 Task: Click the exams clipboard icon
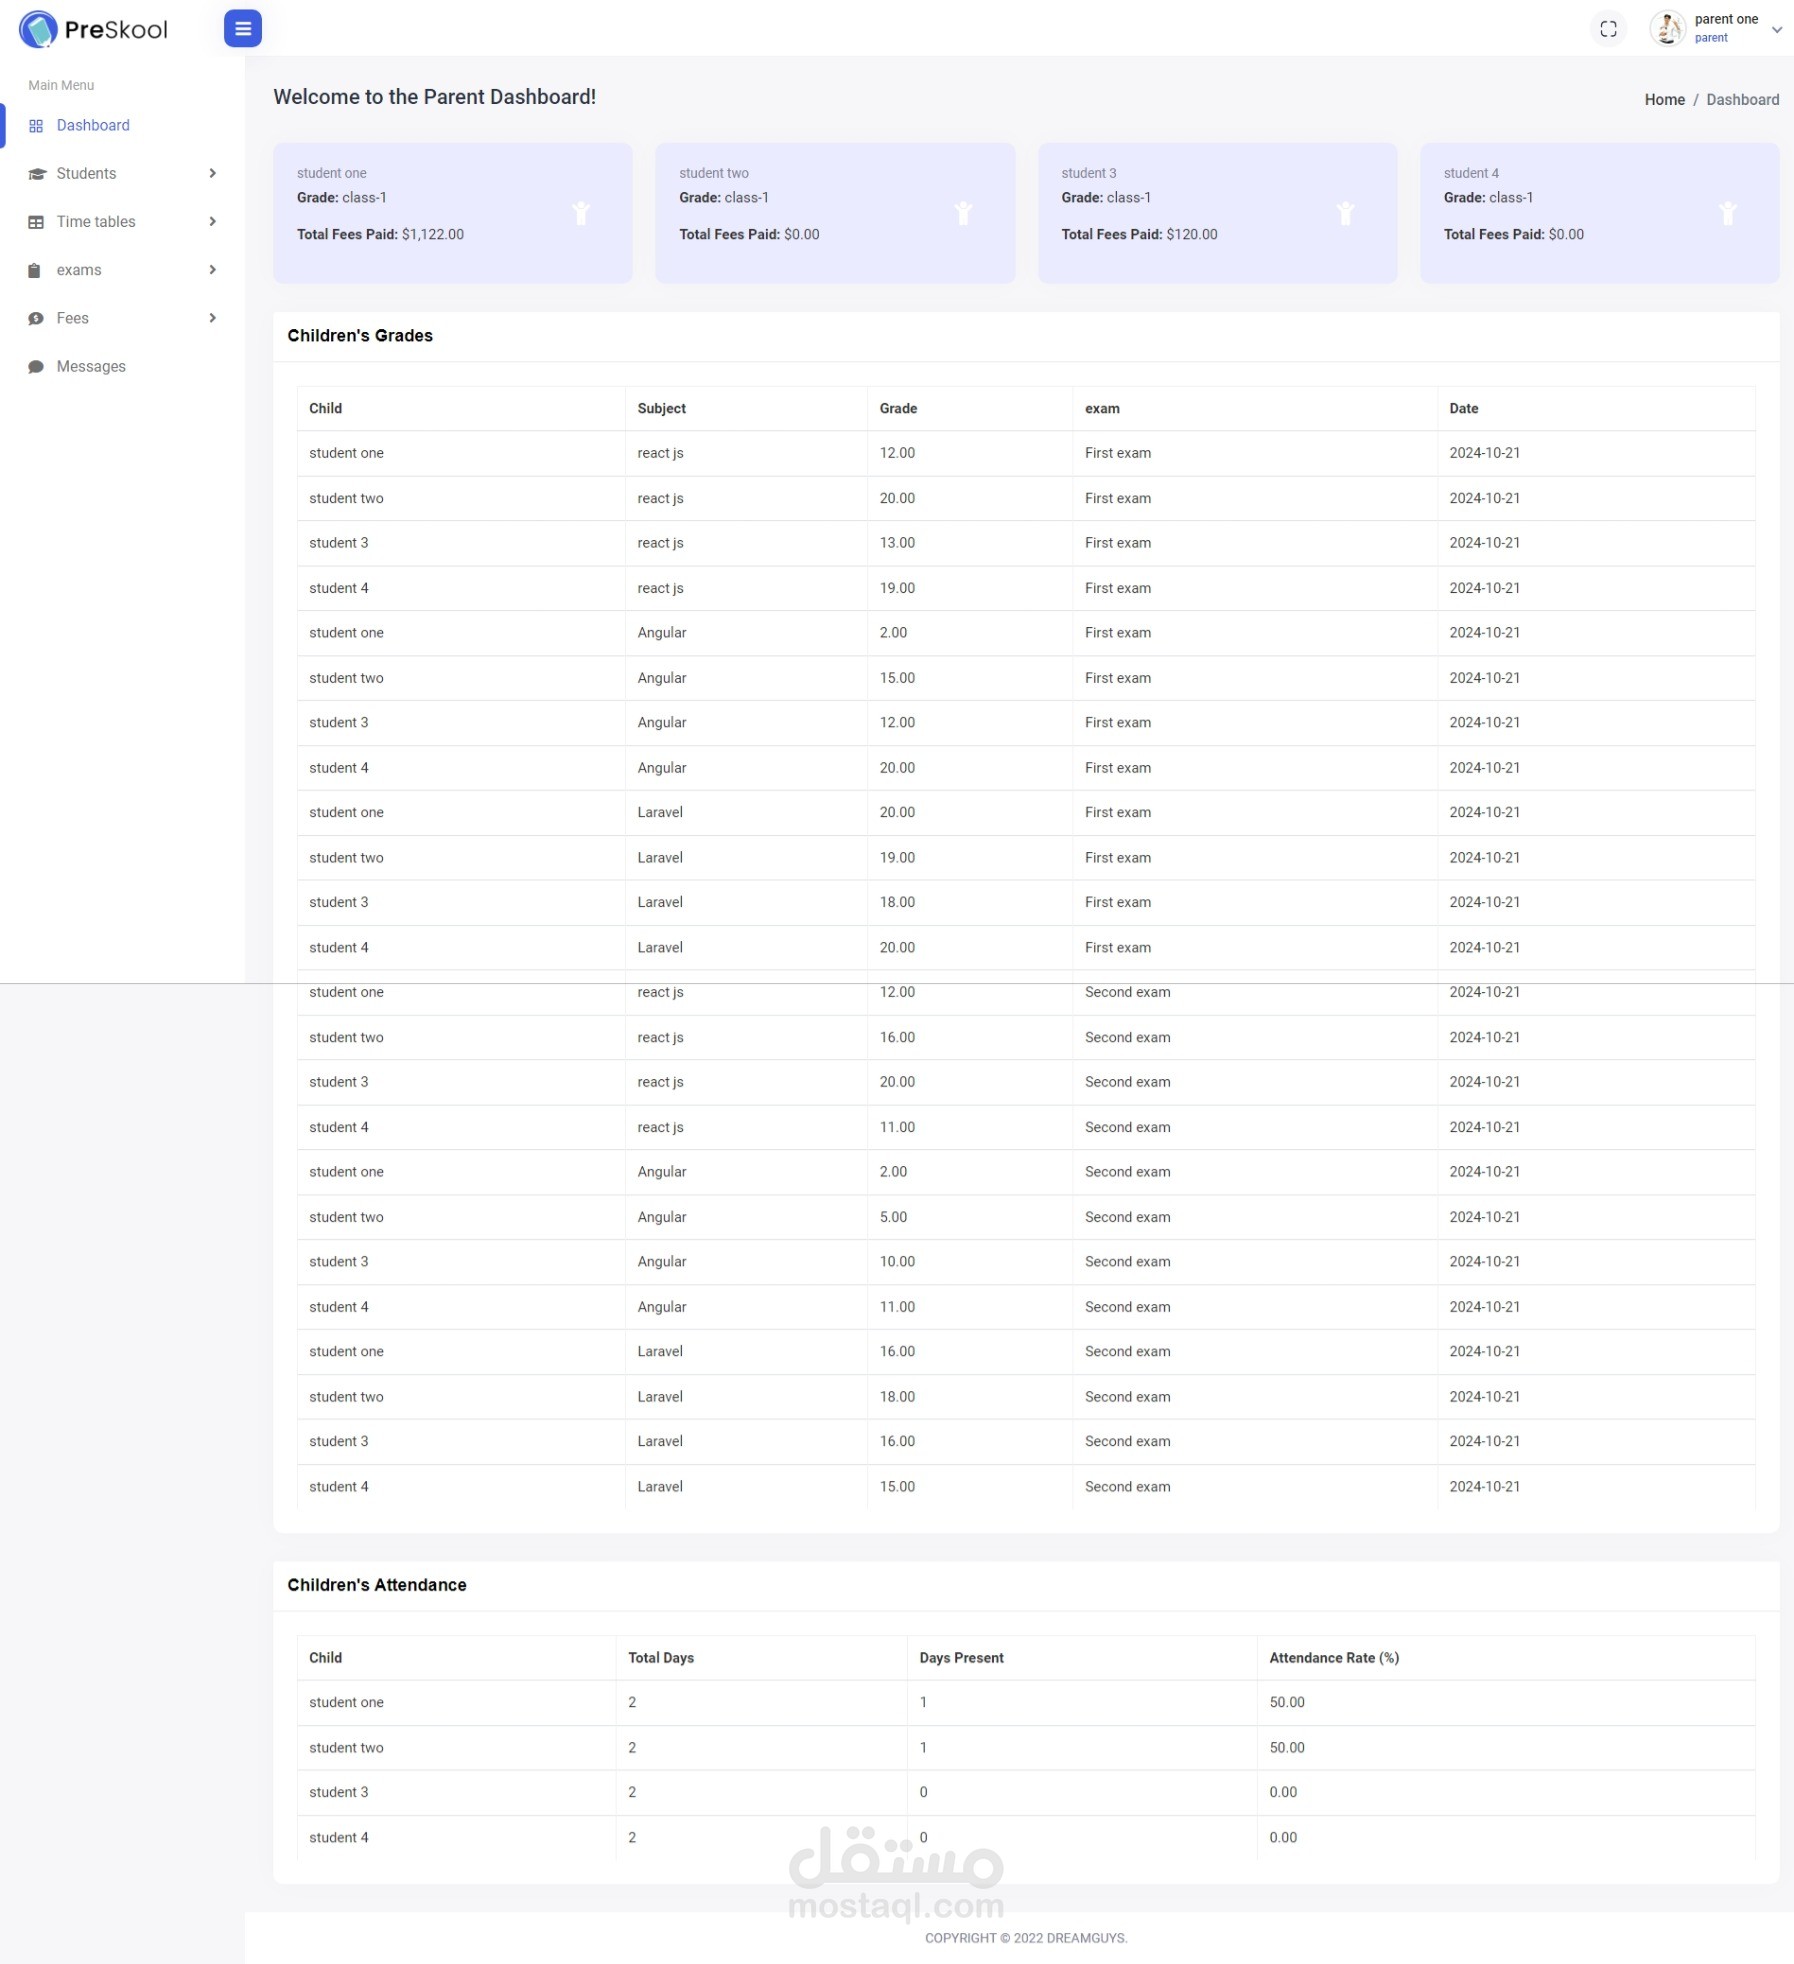point(35,270)
